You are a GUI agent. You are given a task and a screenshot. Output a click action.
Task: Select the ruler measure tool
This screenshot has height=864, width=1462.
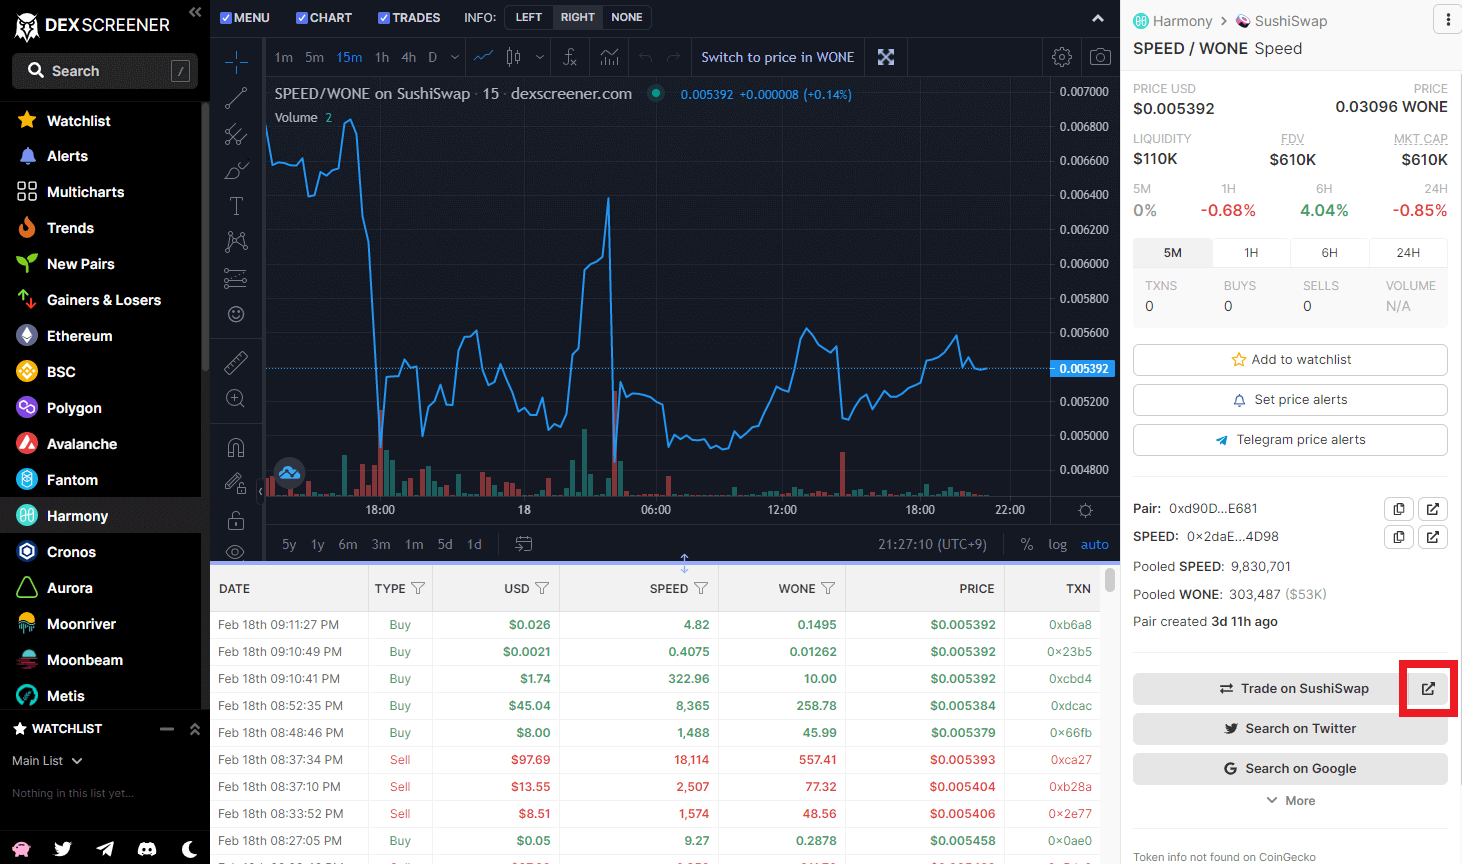pyautogui.click(x=236, y=362)
